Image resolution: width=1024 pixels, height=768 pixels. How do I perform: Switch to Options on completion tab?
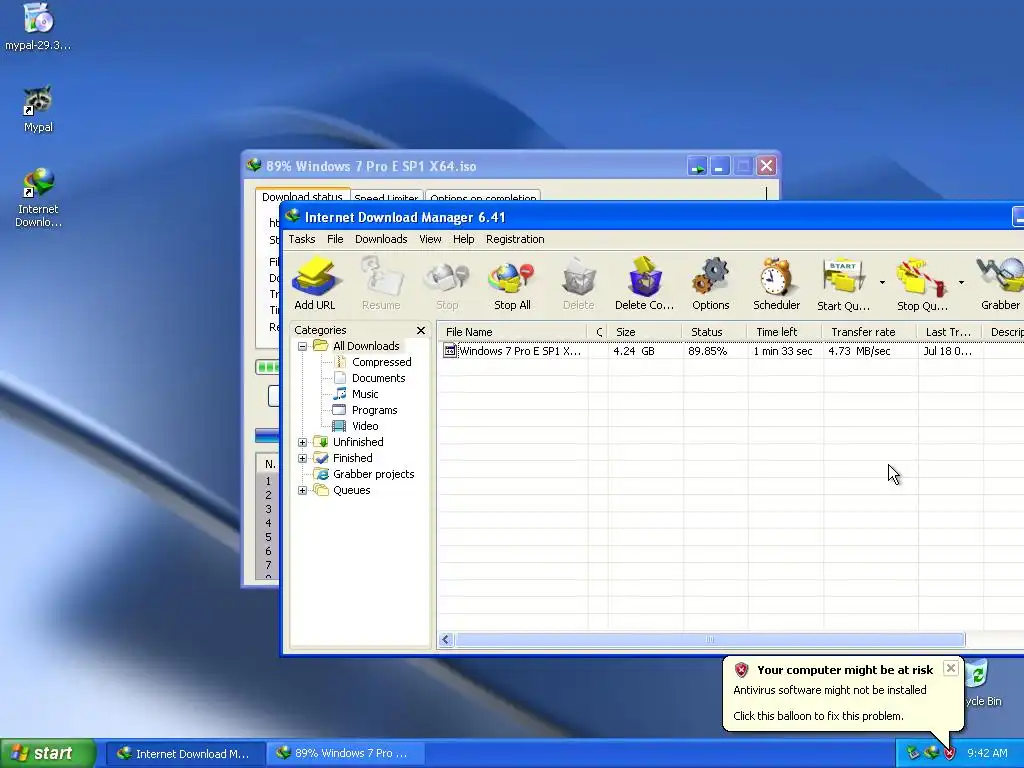483,197
